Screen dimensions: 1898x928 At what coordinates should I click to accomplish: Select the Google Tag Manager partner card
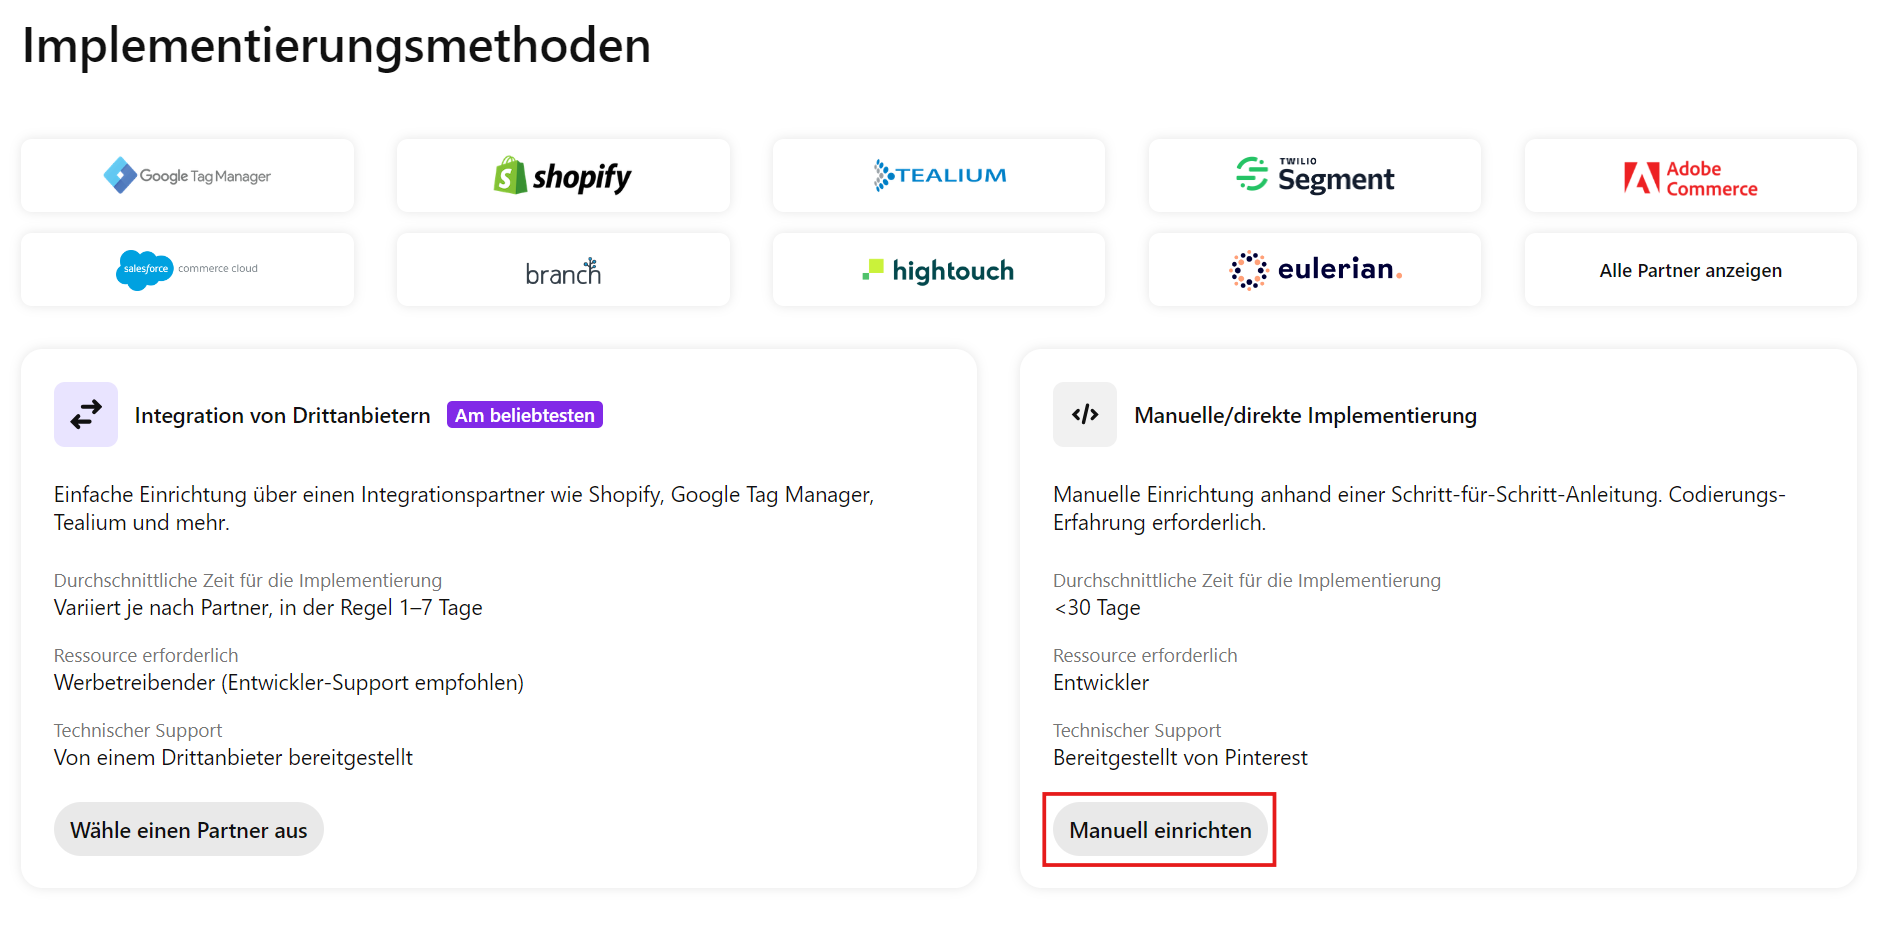point(187,176)
